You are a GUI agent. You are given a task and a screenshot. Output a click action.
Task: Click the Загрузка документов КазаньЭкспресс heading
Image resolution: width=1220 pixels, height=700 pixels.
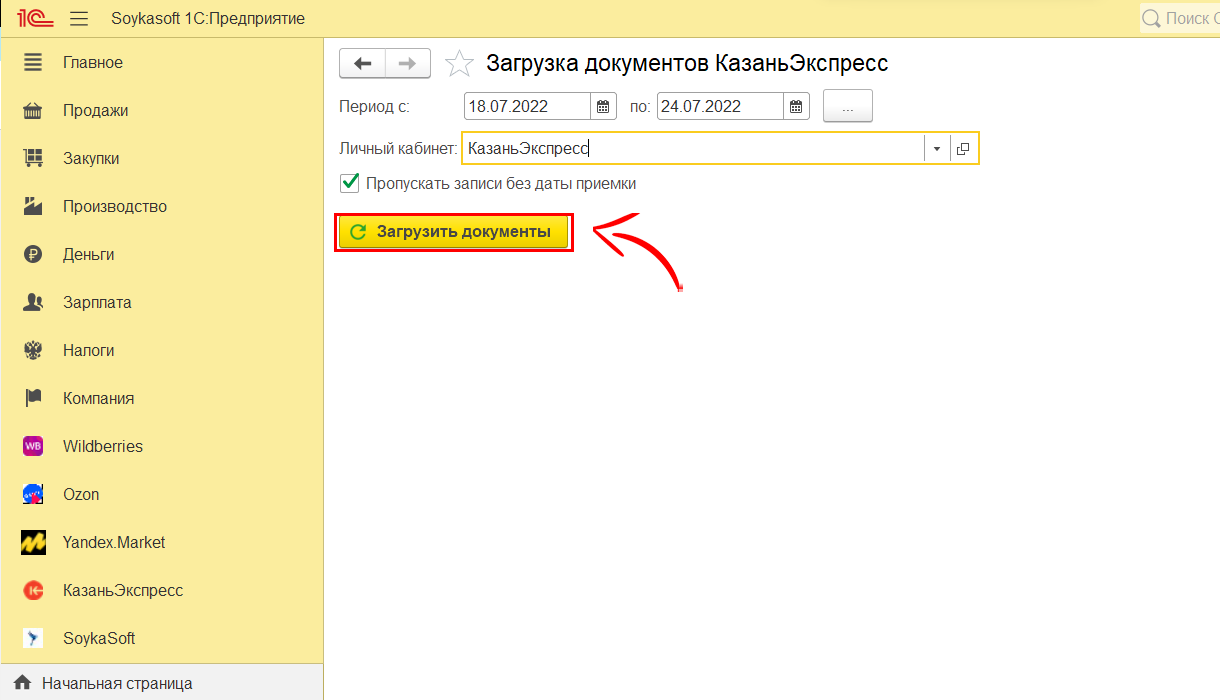pyautogui.click(x=687, y=64)
